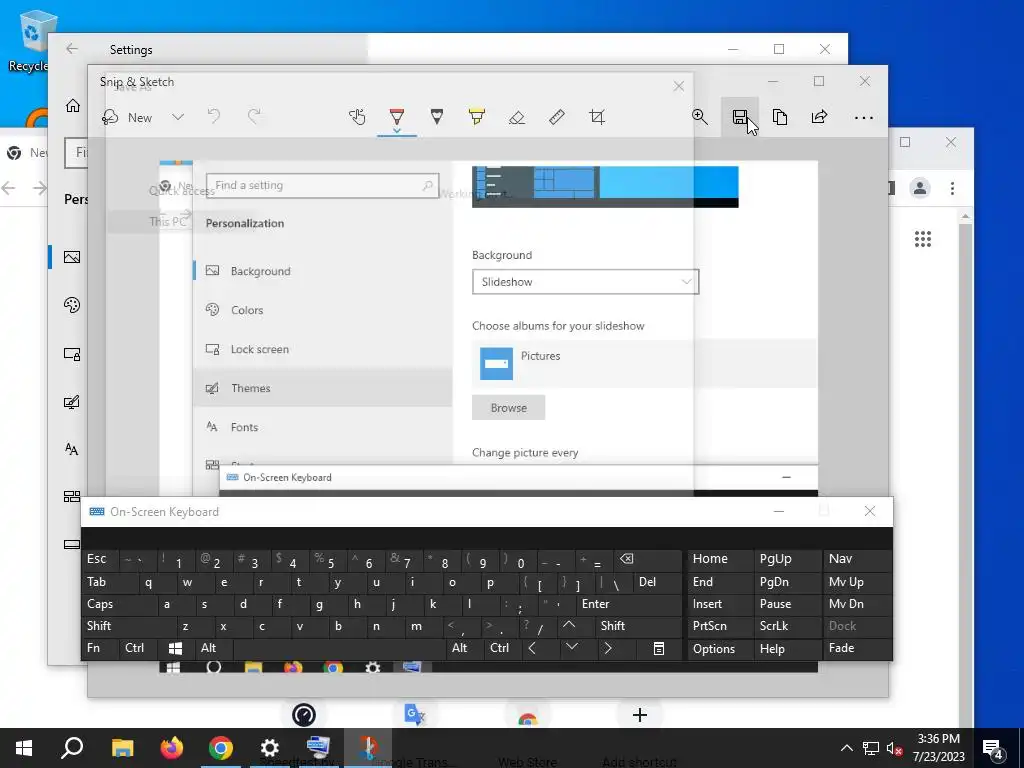Open Taskbar icon in Settings sidebar
Viewport: 1024px width, 768px height.
[72, 544]
